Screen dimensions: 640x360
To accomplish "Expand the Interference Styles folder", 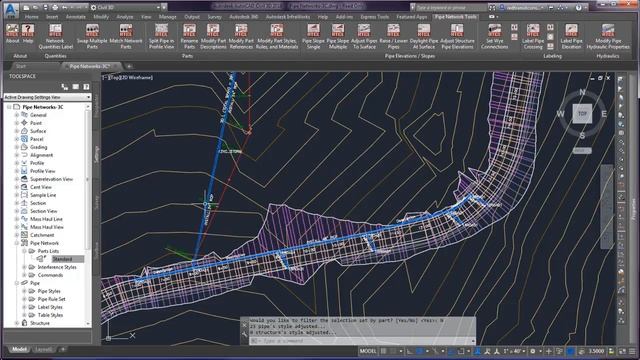I will pyautogui.click(x=24, y=267).
